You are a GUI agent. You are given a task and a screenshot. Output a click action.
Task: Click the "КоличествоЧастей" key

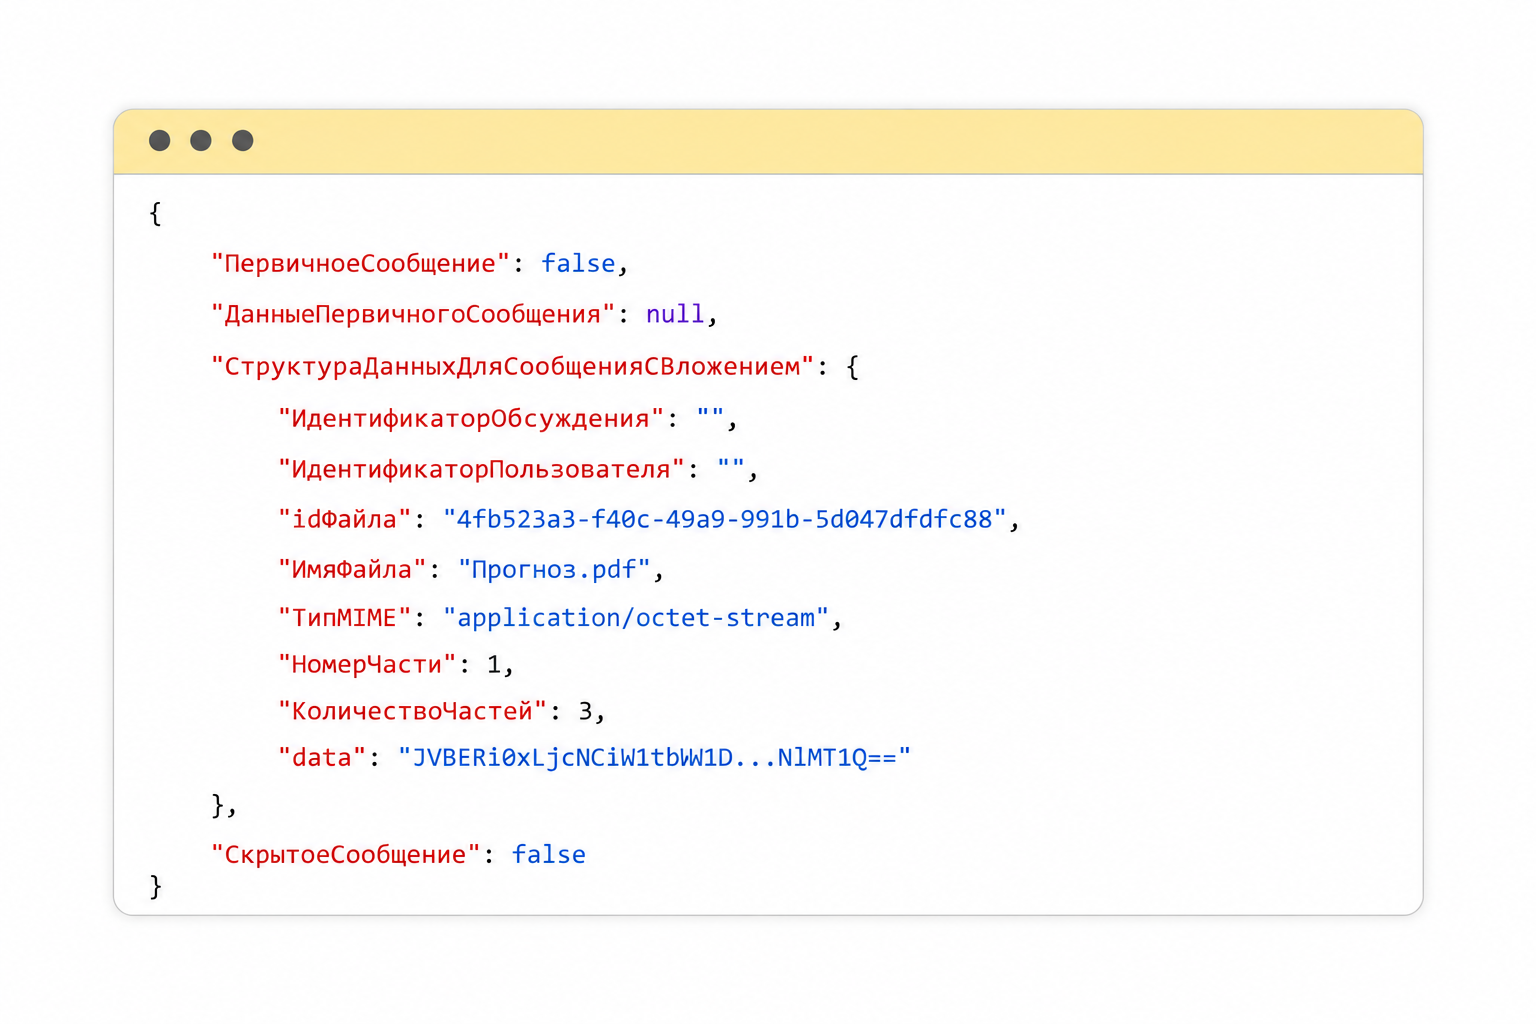(x=412, y=712)
